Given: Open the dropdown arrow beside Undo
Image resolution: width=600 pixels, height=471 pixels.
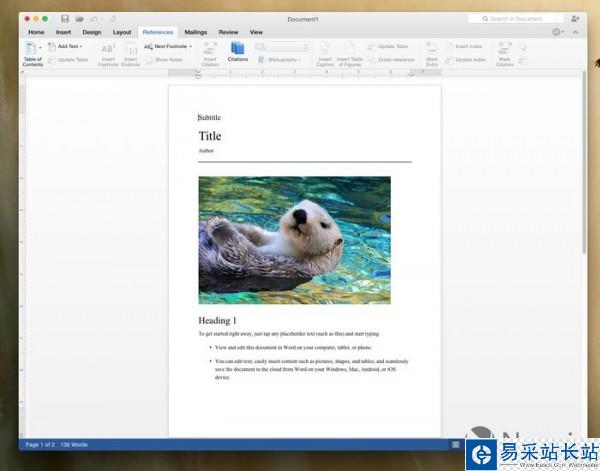Looking at the screenshot, I should coord(102,19).
